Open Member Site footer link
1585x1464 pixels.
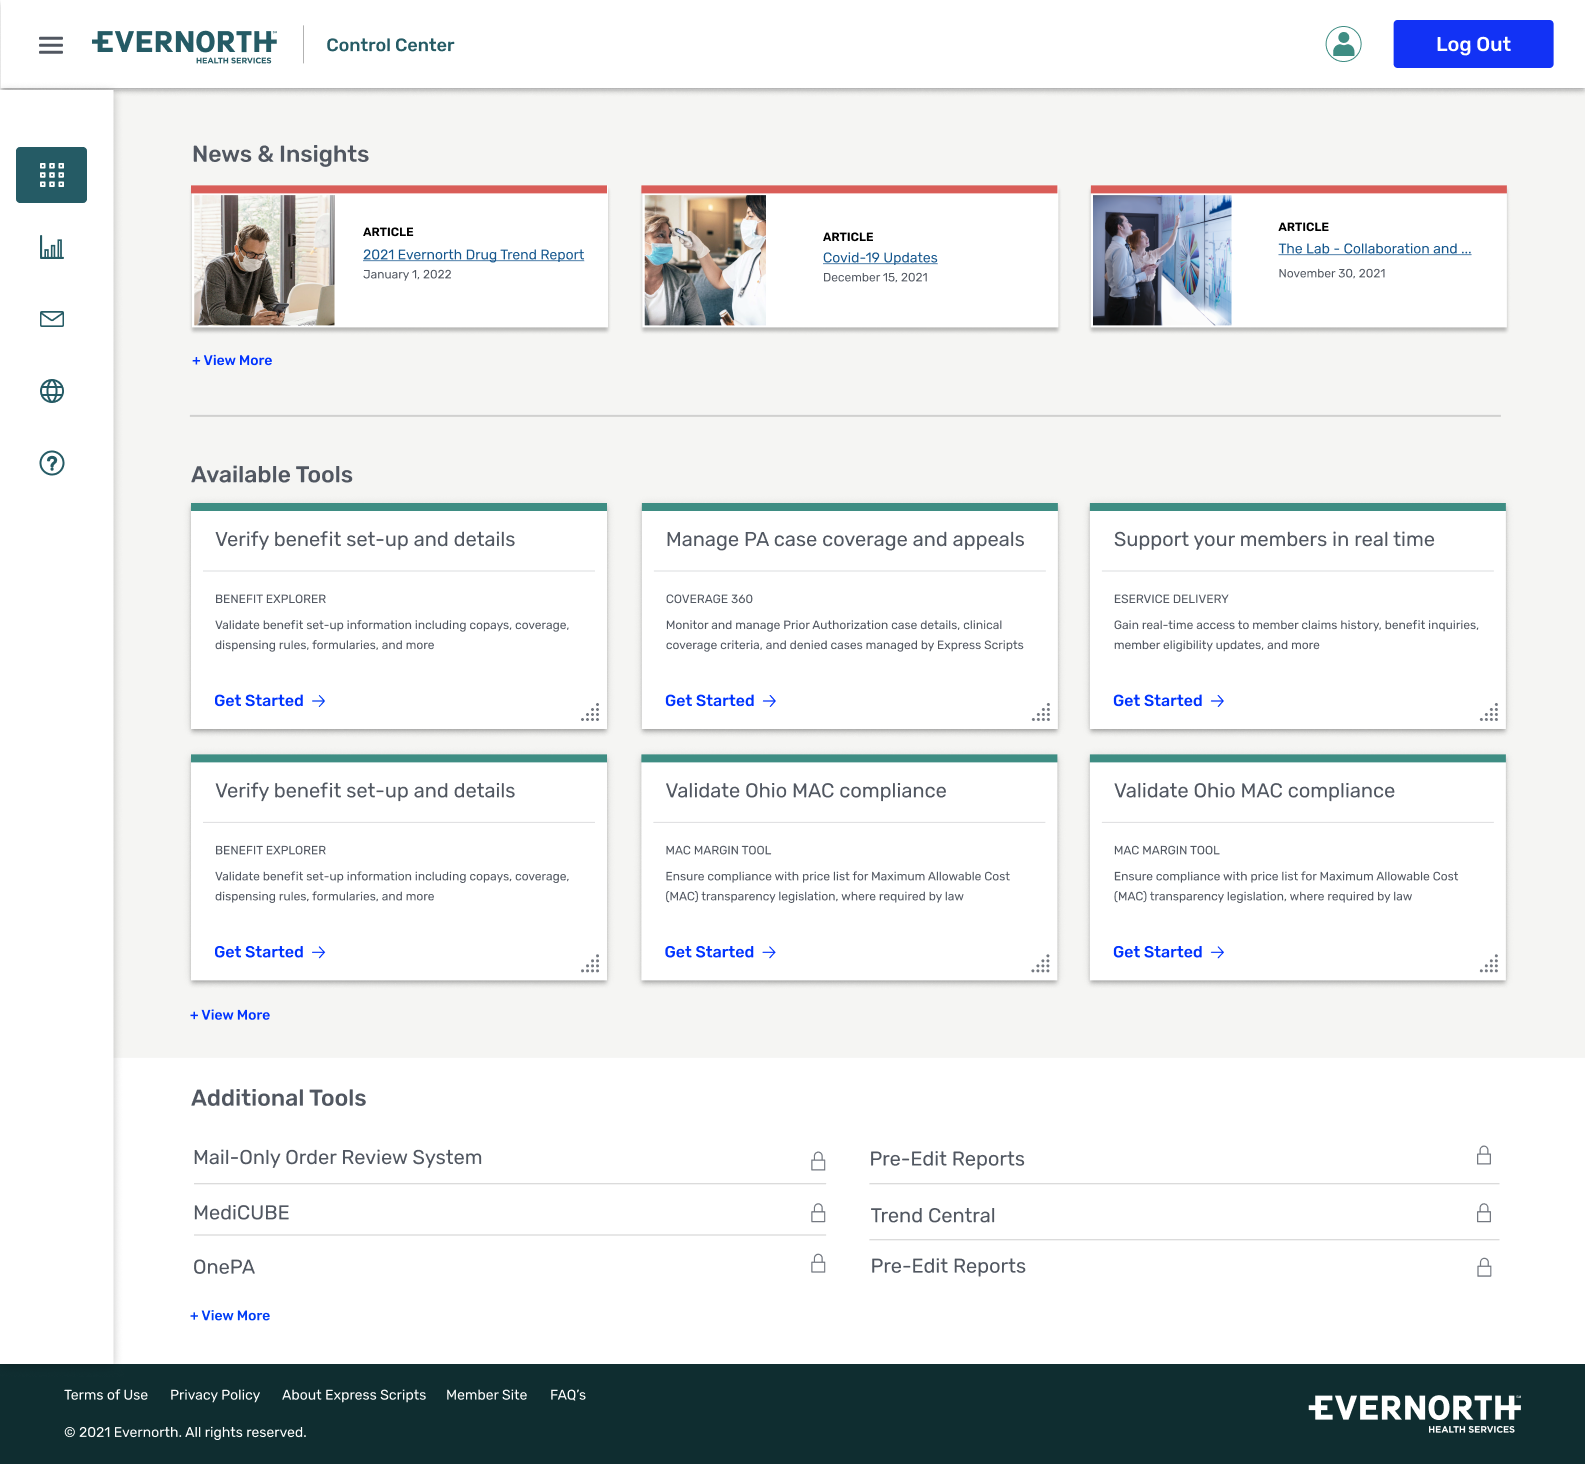coord(487,1395)
